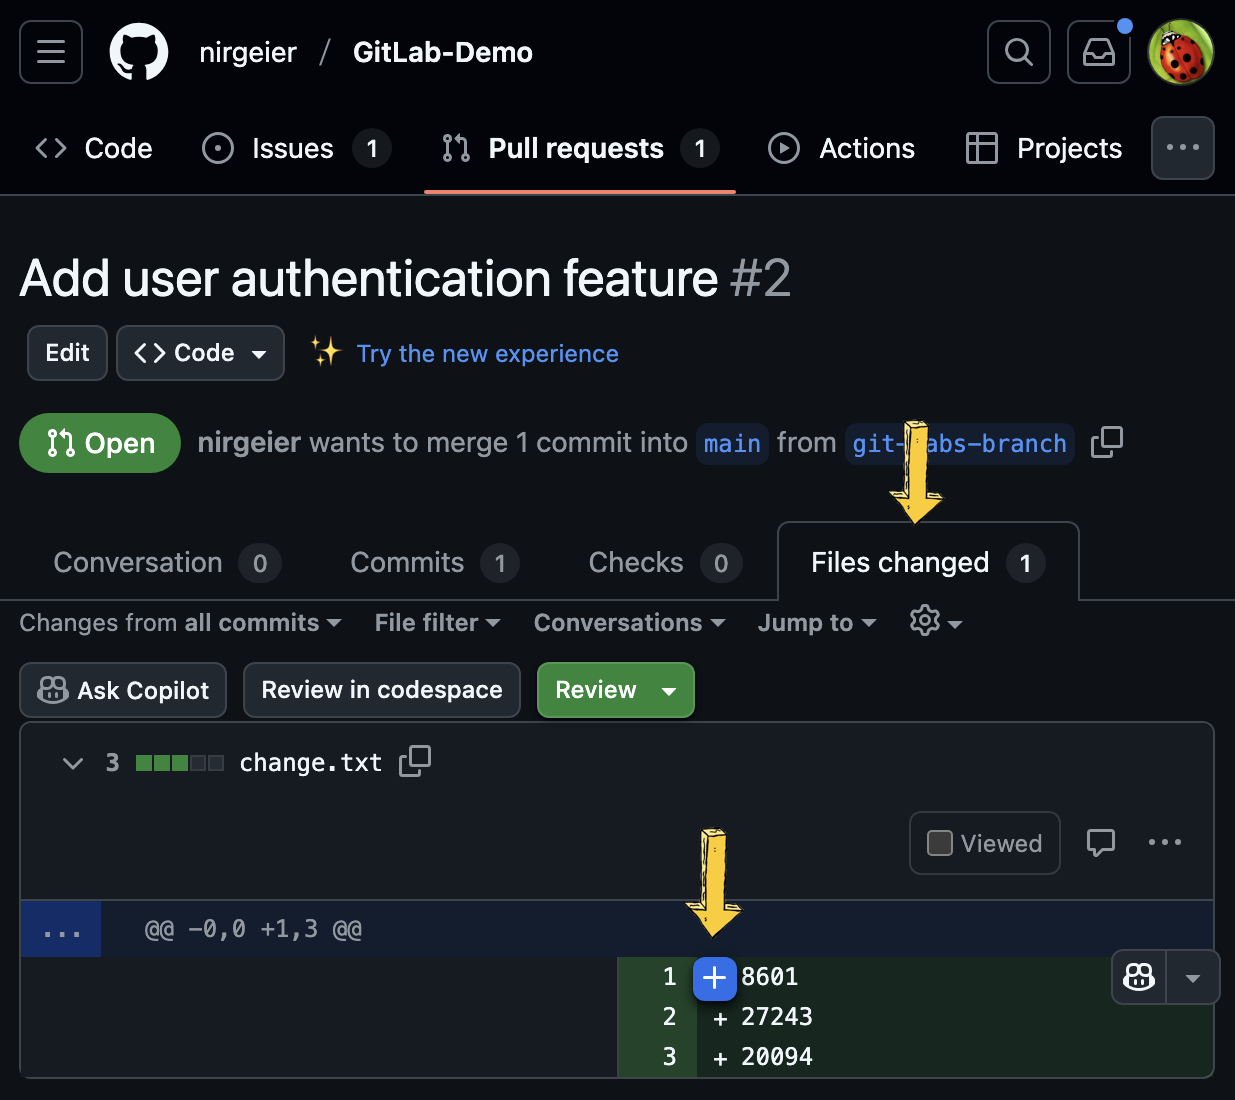
Task: Open the Jump to dropdown
Action: point(817,623)
